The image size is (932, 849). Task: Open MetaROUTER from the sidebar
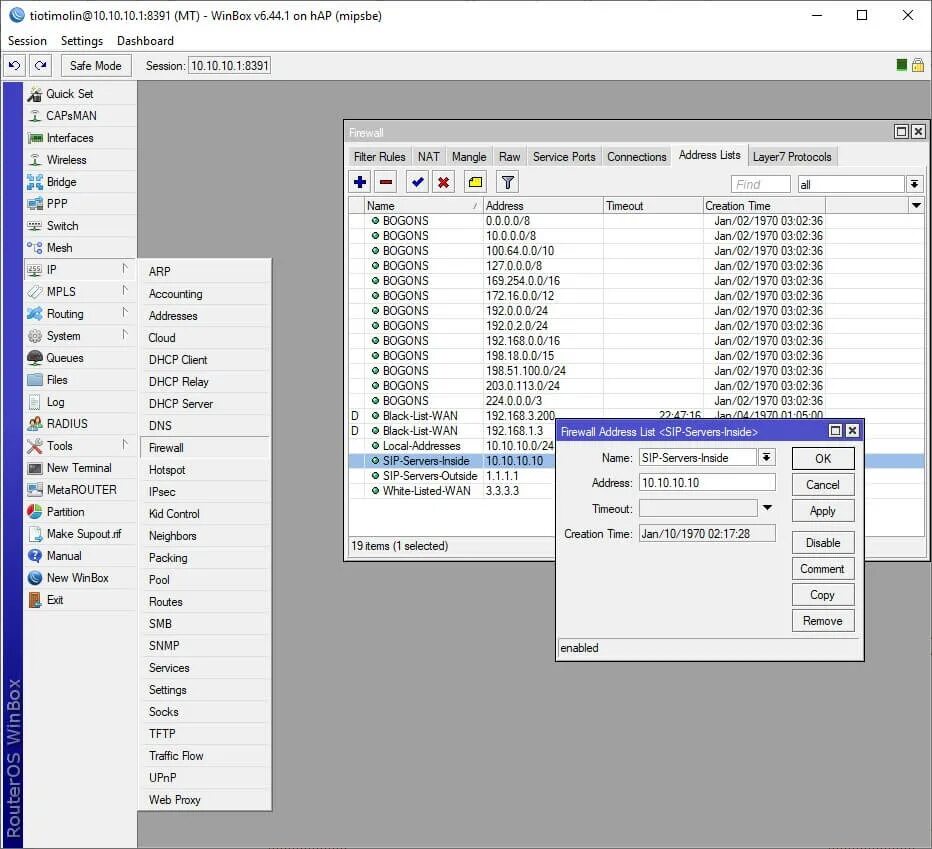tap(80, 490)
